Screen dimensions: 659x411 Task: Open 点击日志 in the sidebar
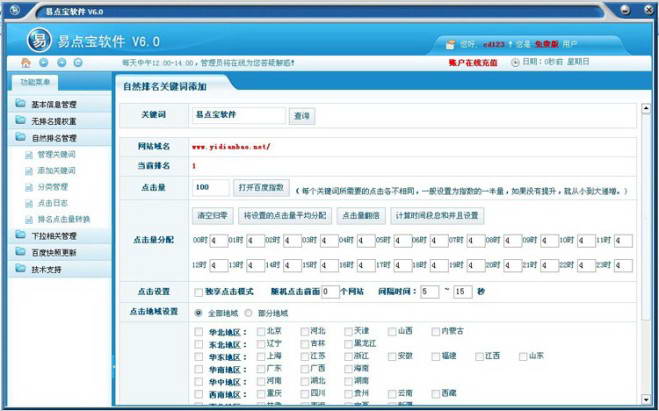coord(53,203)
